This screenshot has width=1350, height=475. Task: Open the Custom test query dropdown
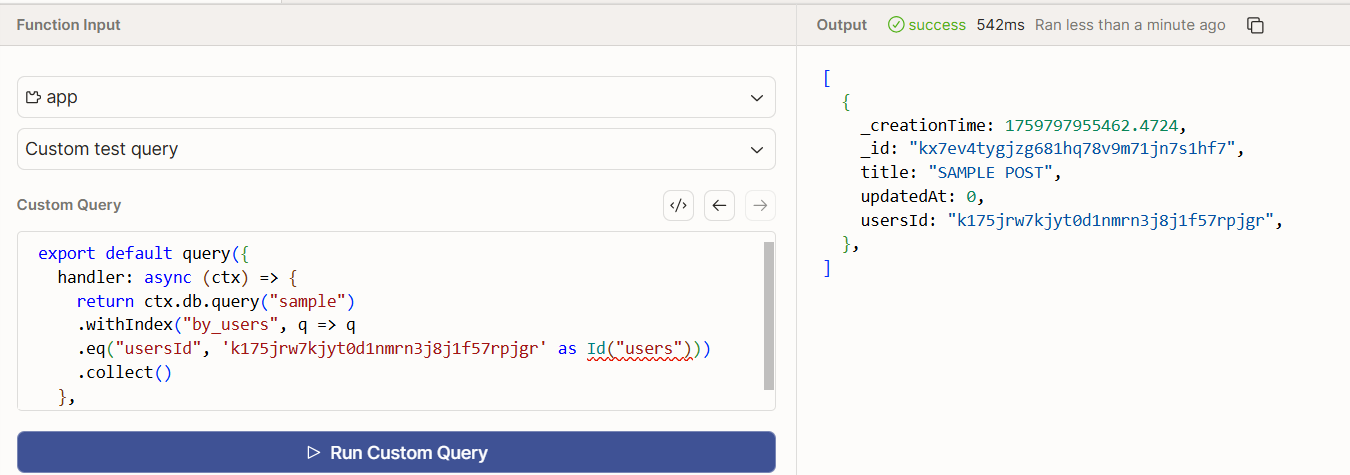[396, 149]
